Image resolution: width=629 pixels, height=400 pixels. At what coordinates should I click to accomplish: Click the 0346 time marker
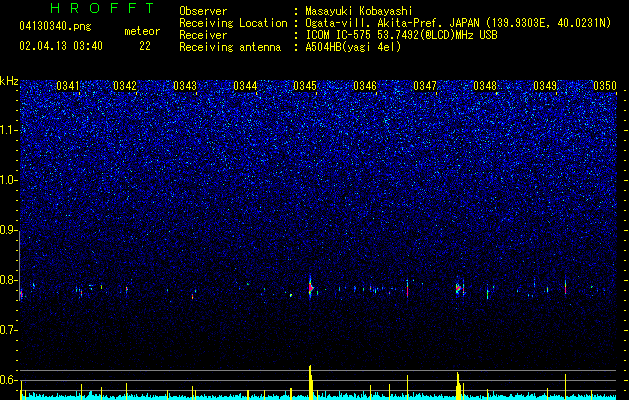pos(365,86)
